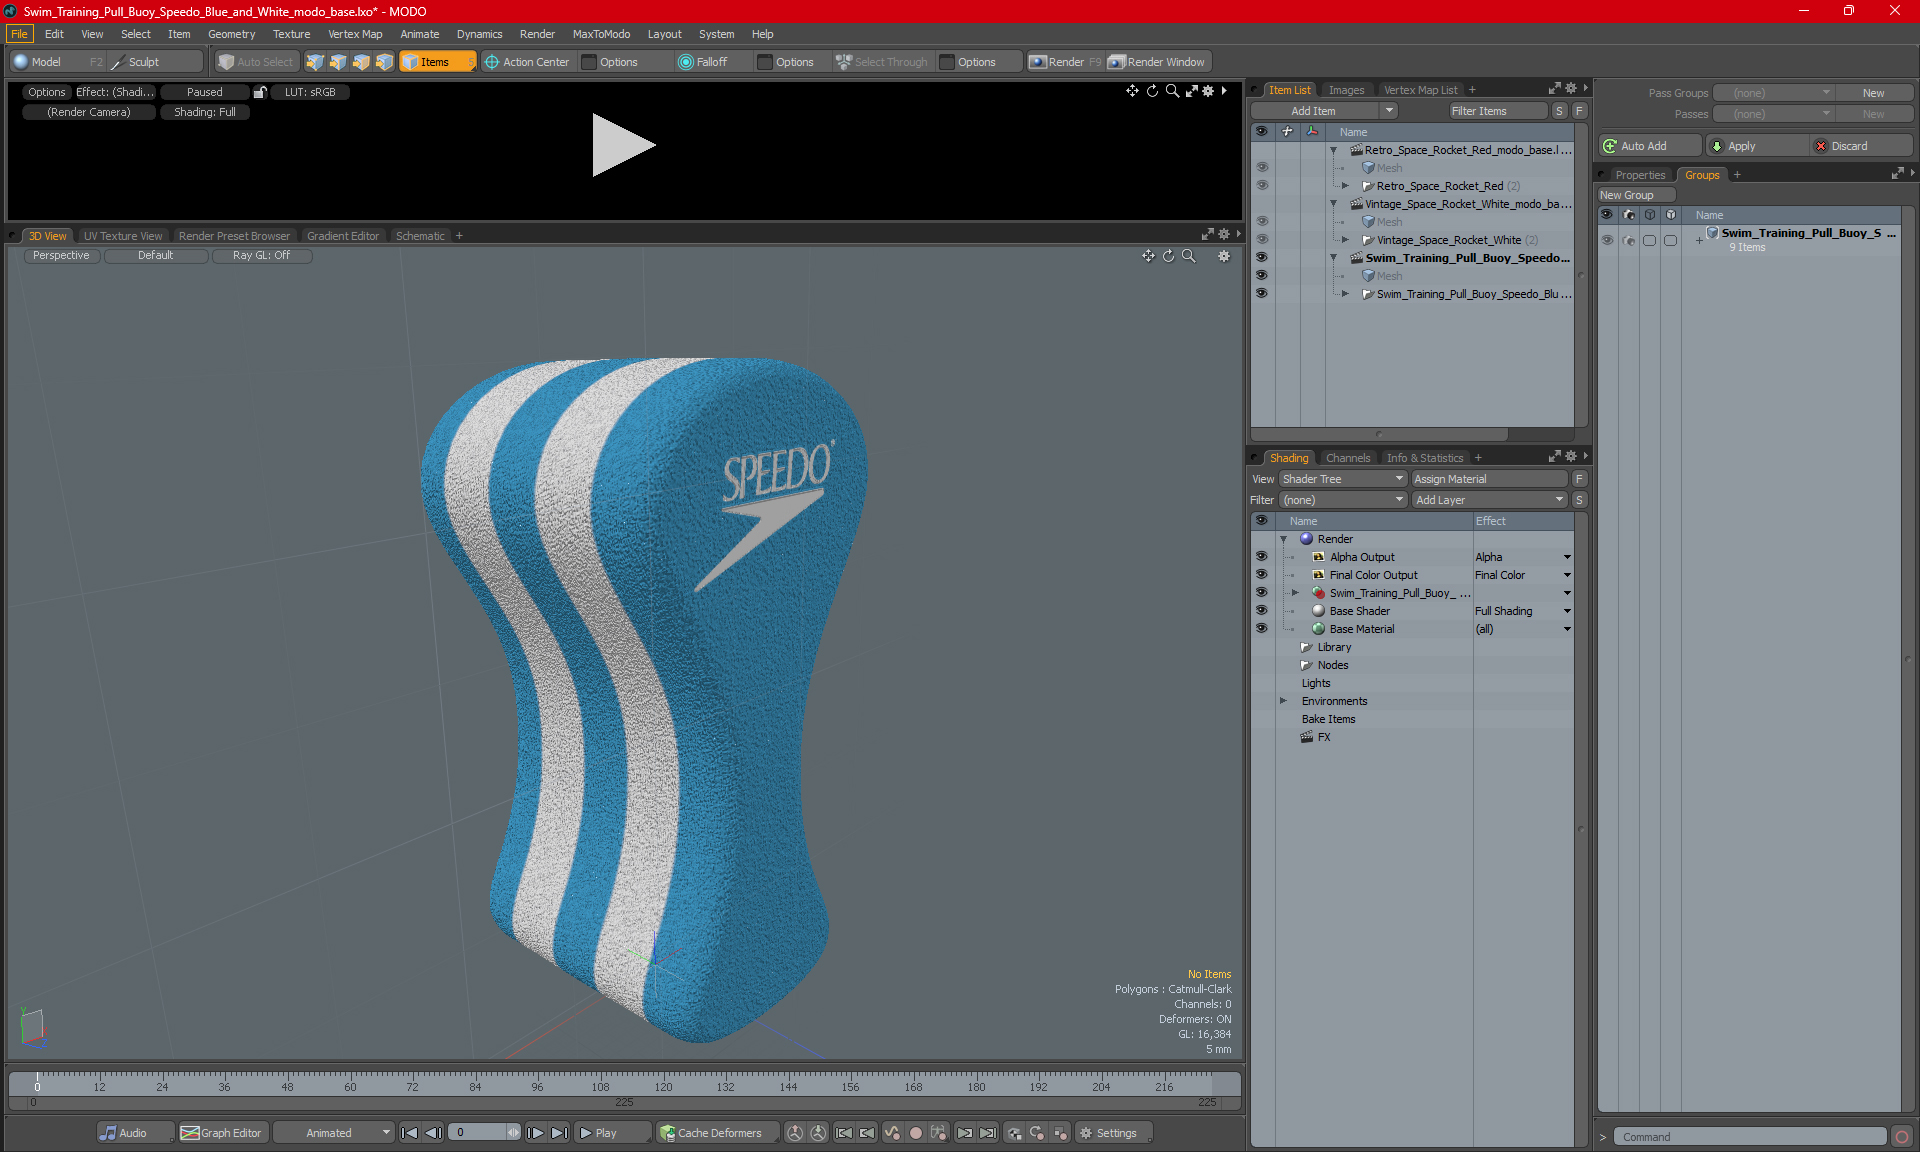Switch to Channels tab

pyautogui.click(x=1348, y=458)
